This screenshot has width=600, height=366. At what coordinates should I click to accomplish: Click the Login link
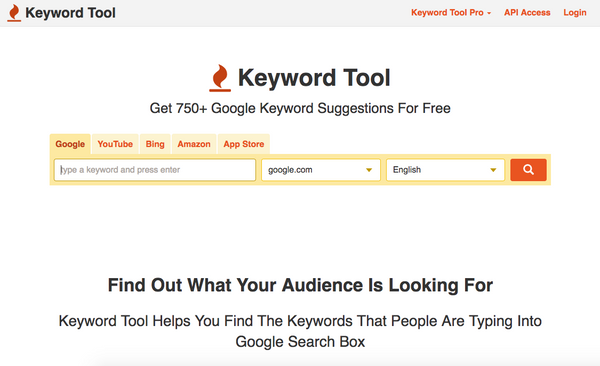[x=575, y=13]
